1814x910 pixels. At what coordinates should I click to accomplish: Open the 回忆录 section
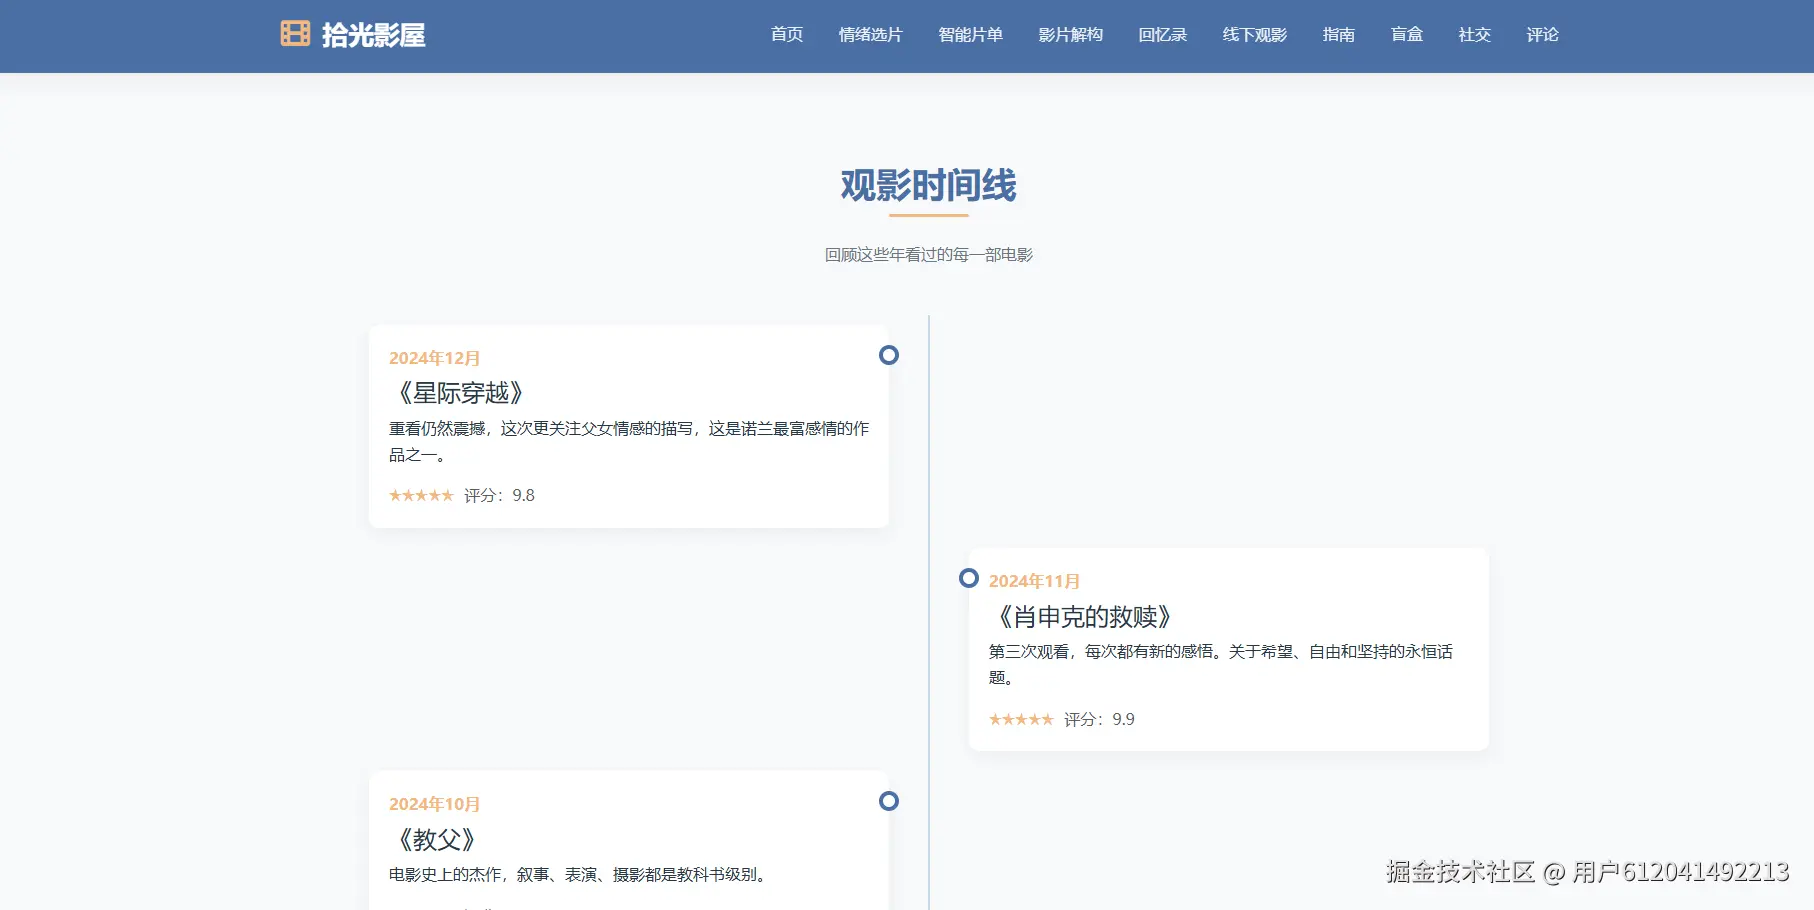[x=1162, y=33]
